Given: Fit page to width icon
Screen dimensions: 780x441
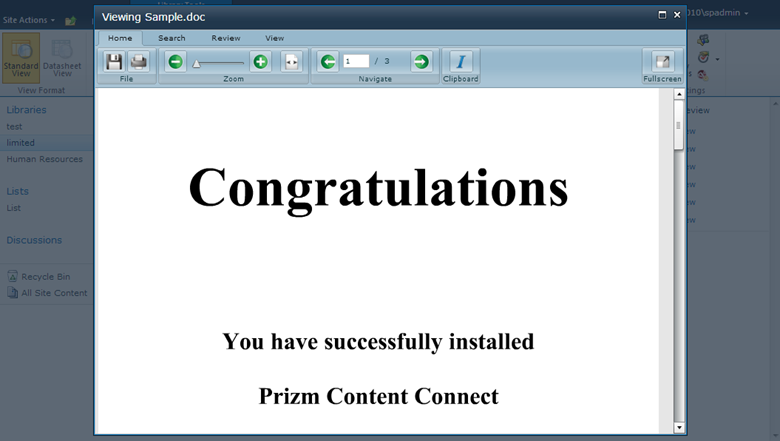Looking at the screenshot, I should (x=292, y=62).
